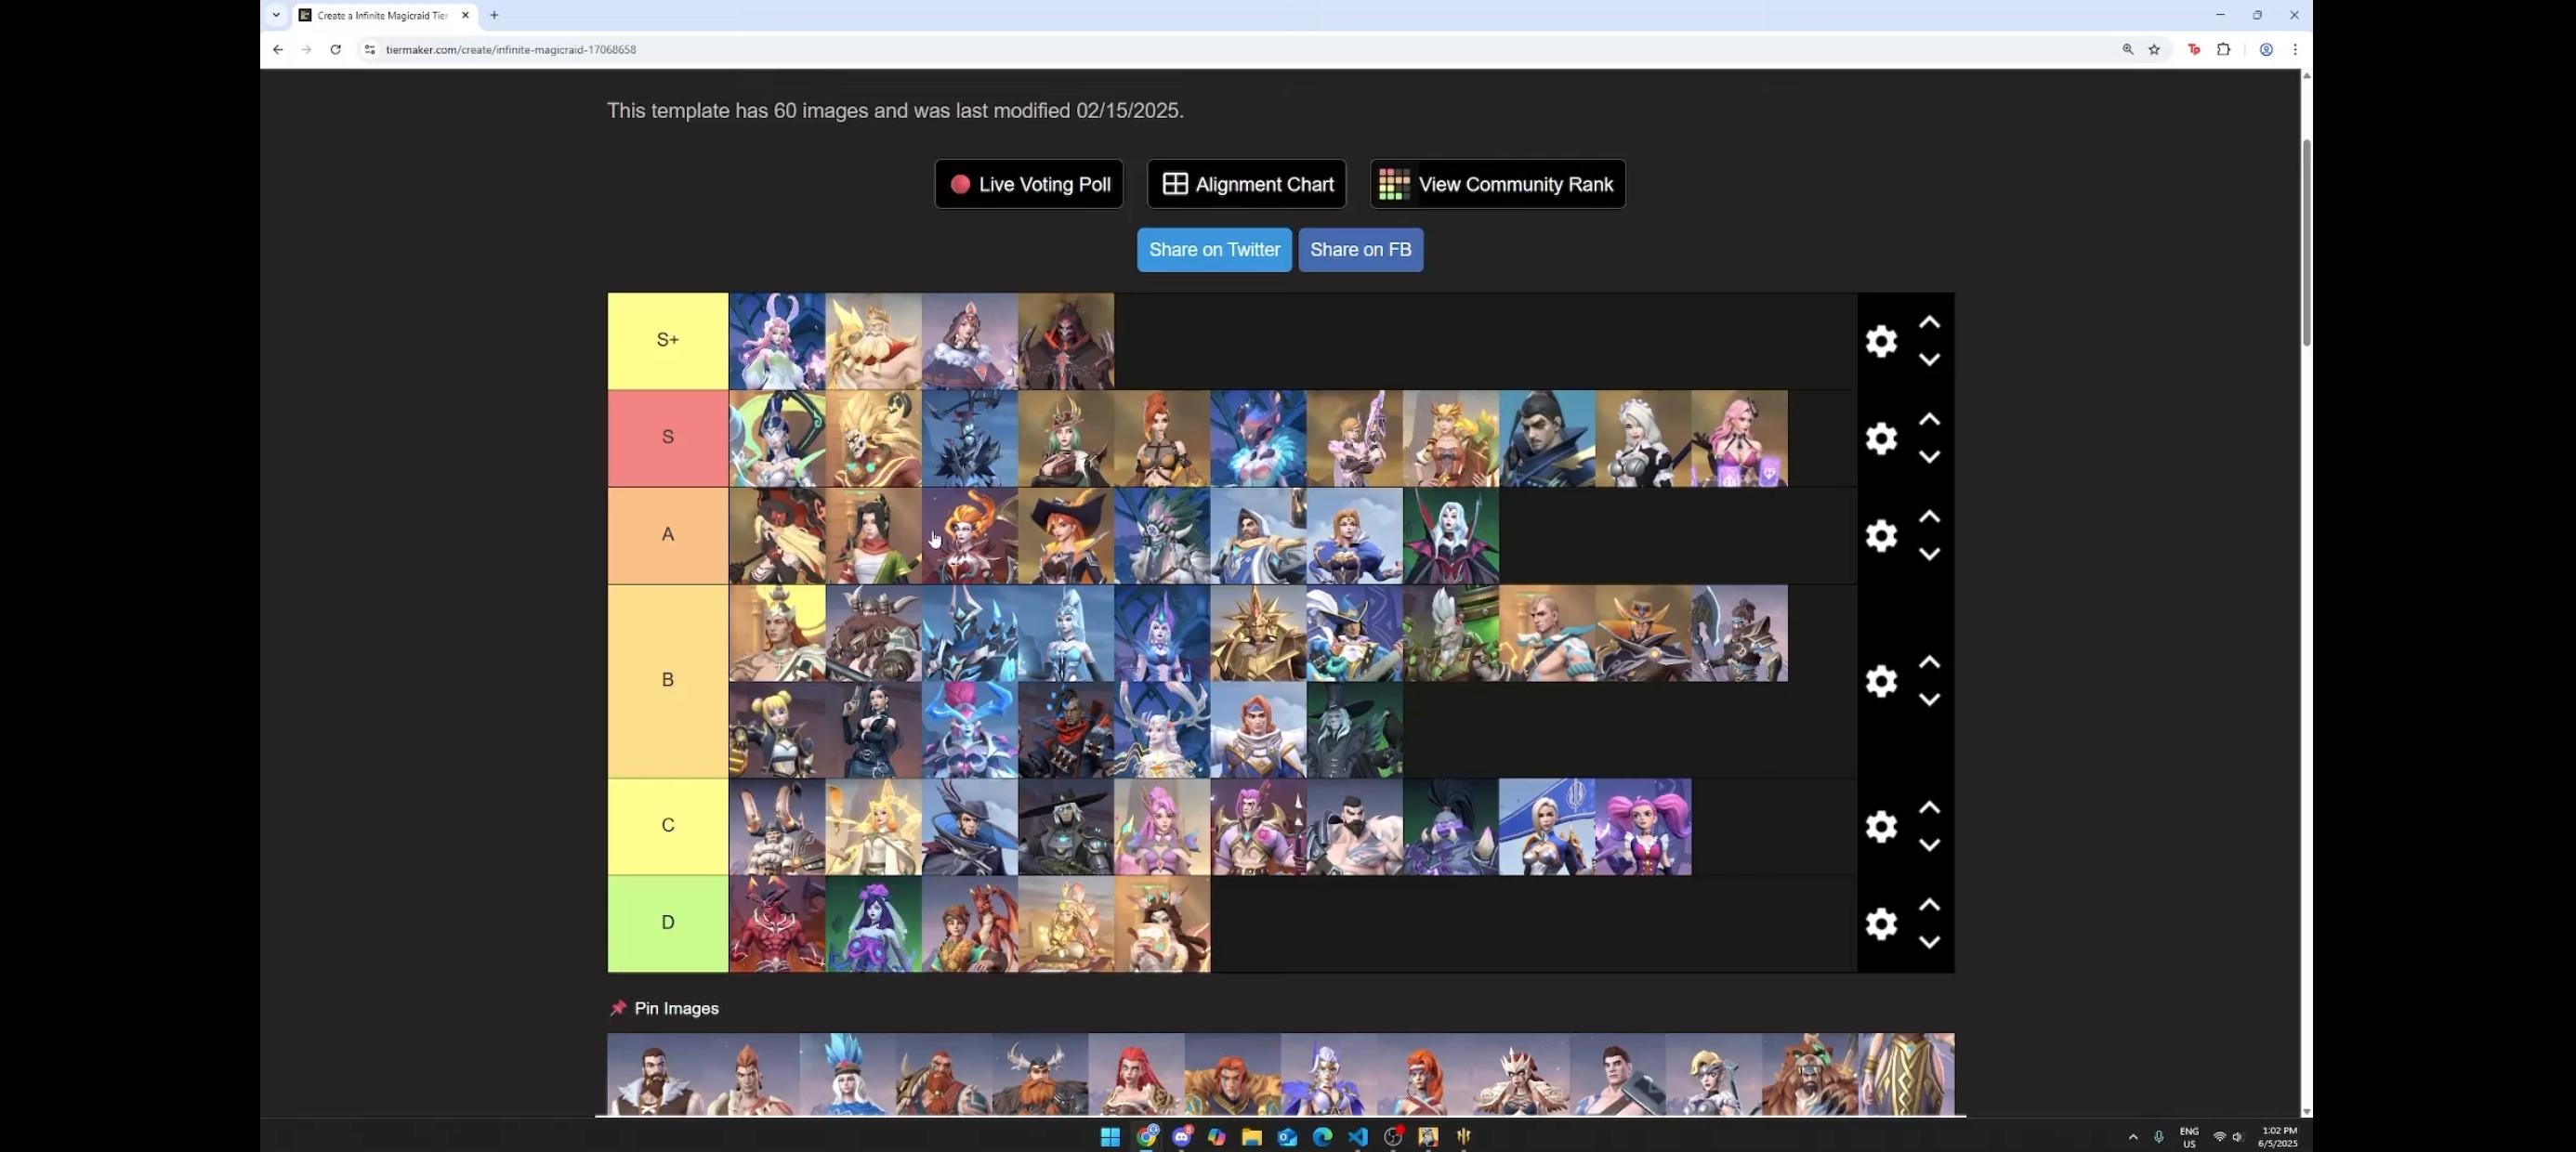Open Discord from the taskbar
The width and height of the screenshot is (2576, 1152).
coord(1182,1136)
